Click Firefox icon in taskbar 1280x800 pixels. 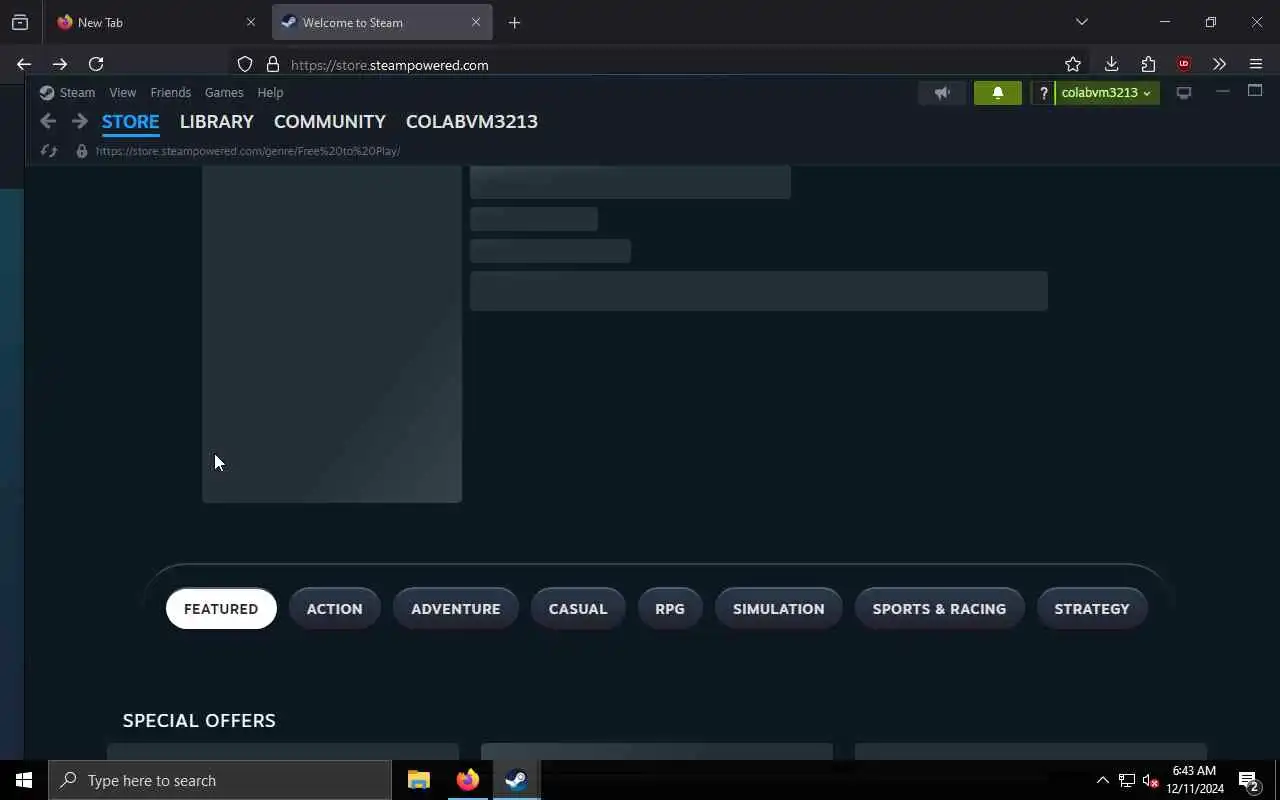pos(467,780)
